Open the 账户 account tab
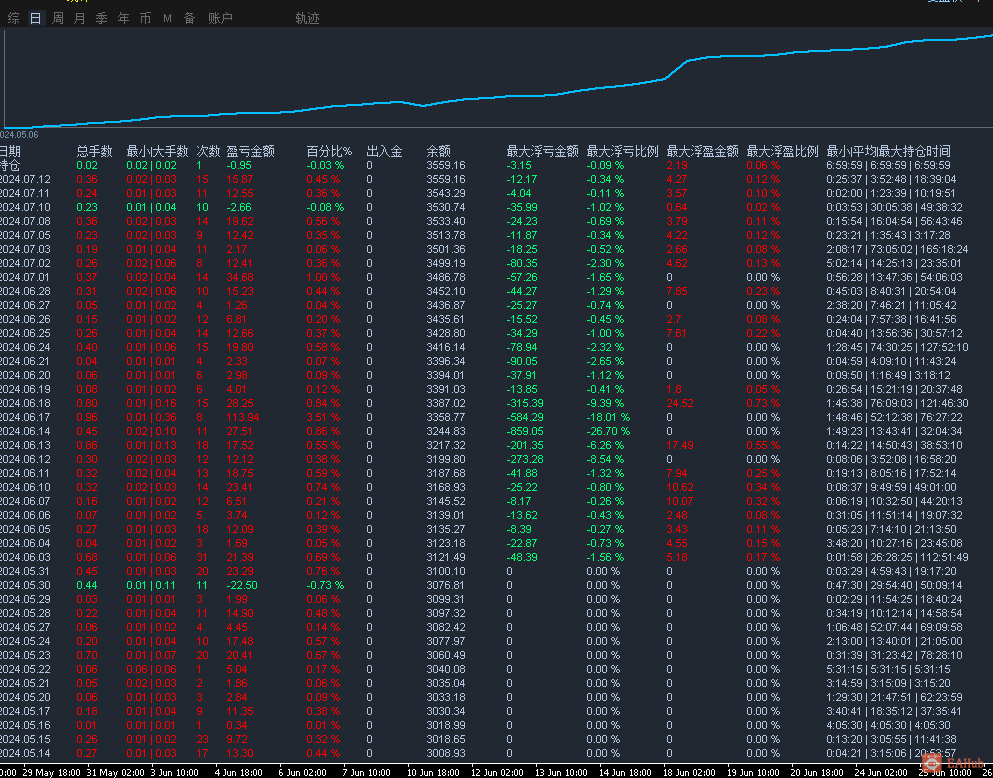 pyautogui.click(x=220, y=18)
